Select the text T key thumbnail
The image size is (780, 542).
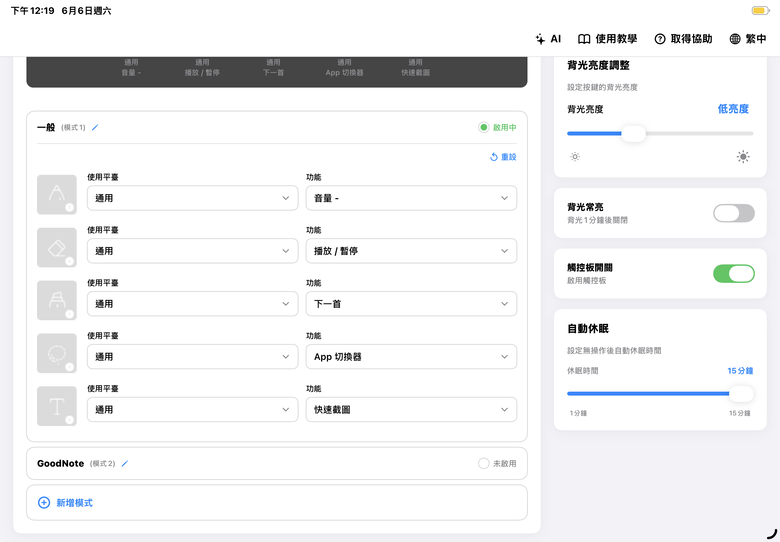pyautogui.click(x=57, y=406)
